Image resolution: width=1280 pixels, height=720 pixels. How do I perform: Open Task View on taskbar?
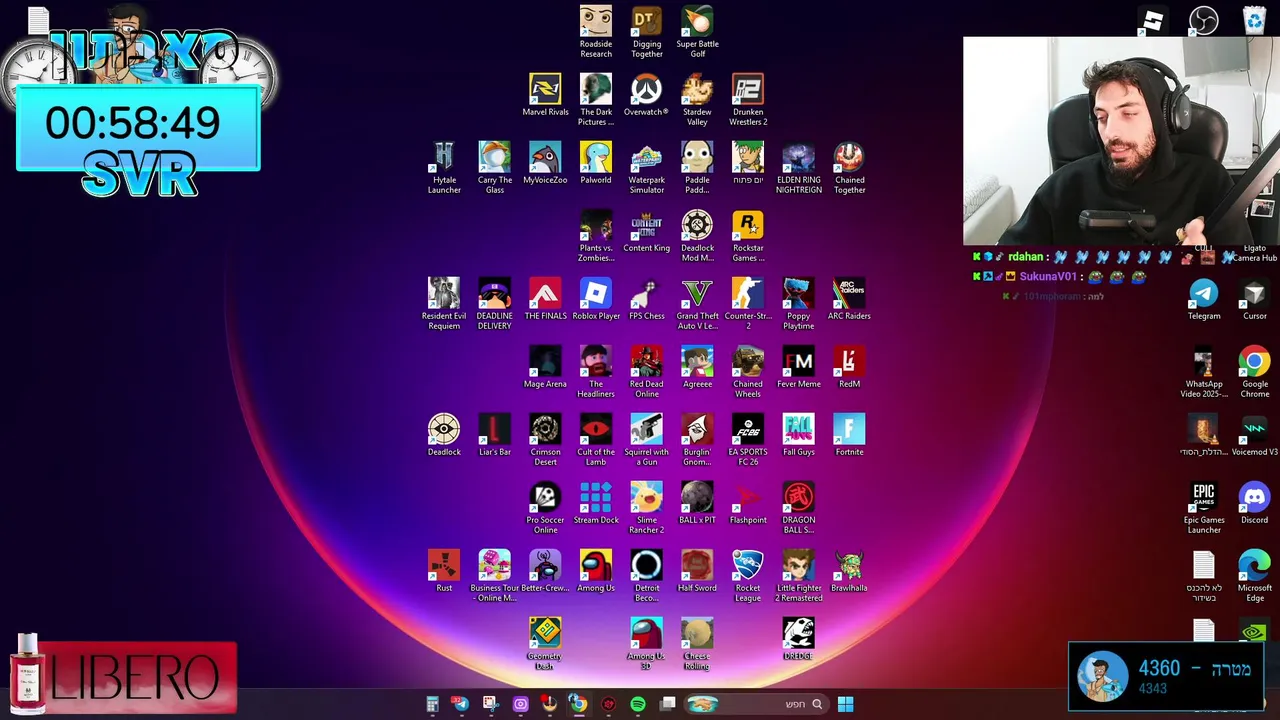click(x=668, y=704)
